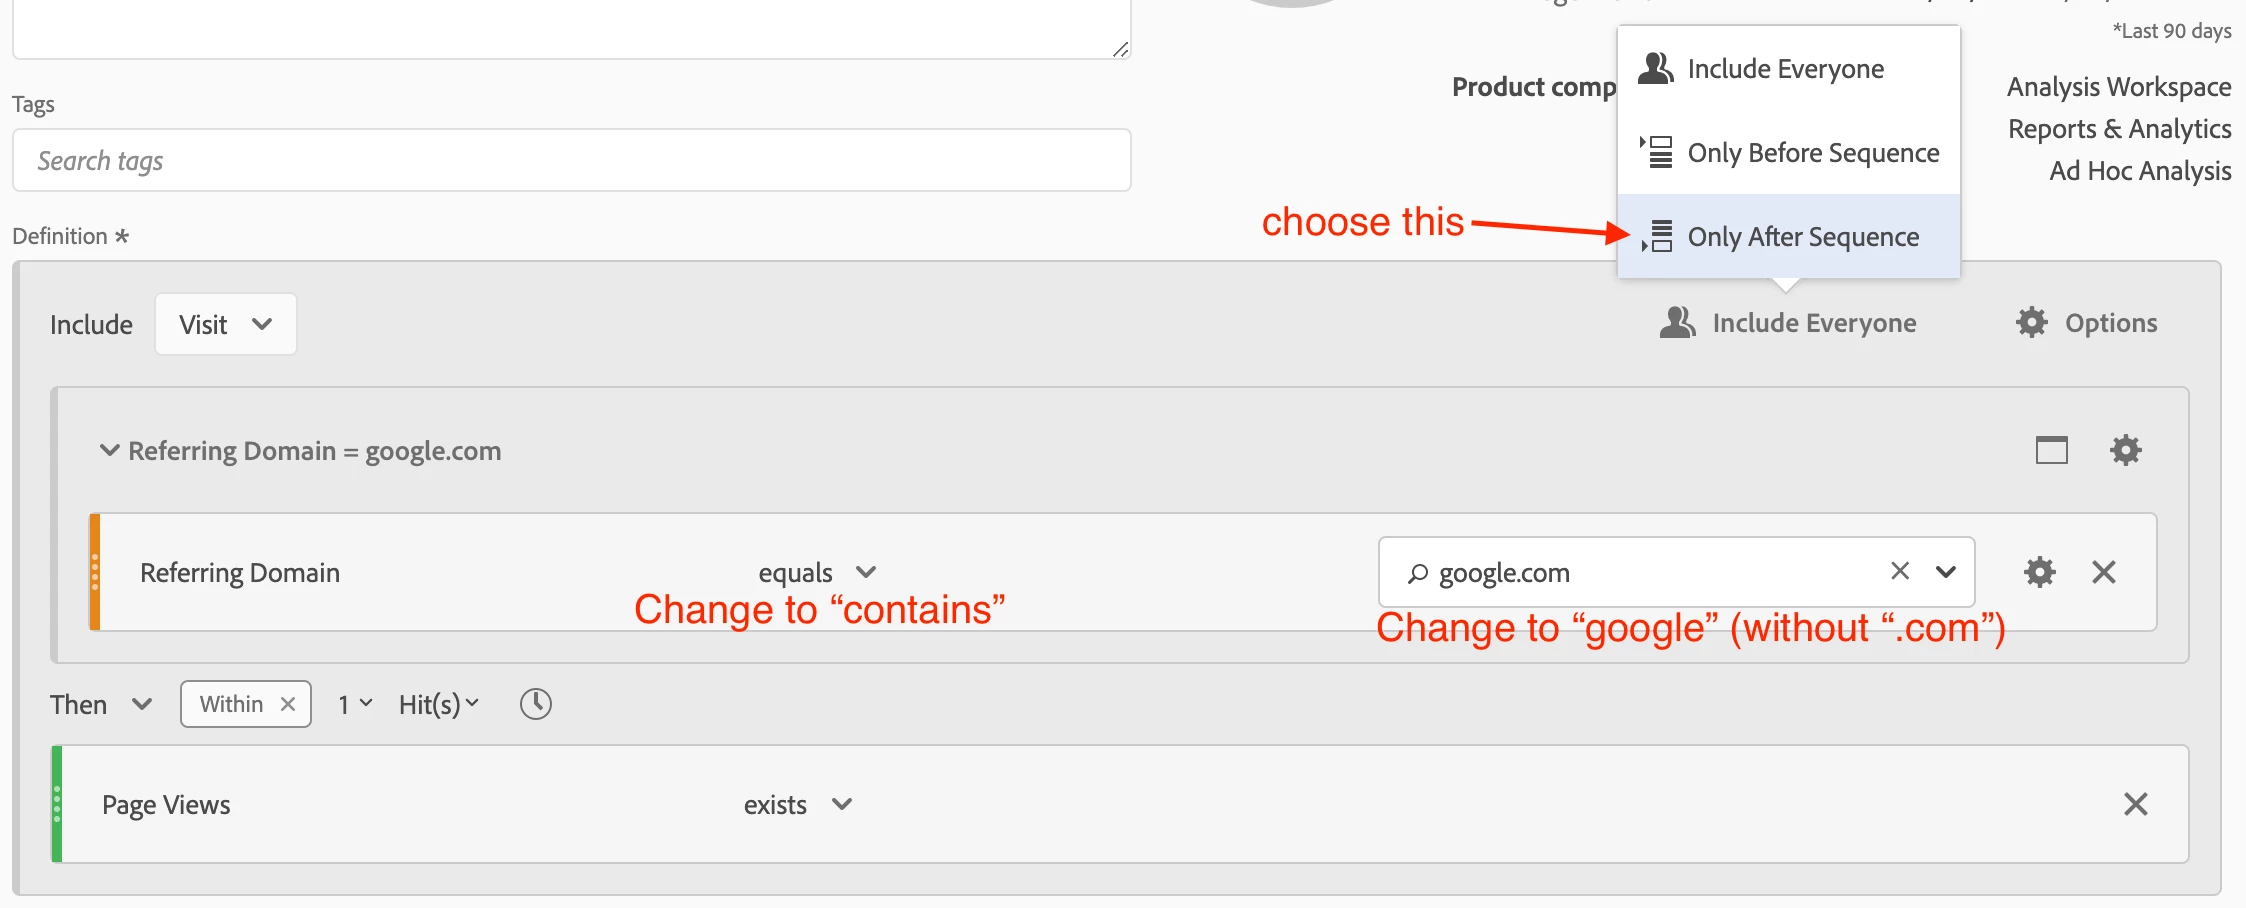Open the Referring Domain container gear settings
Screen dimensions: 2246x908
[x=2125, y=450]
